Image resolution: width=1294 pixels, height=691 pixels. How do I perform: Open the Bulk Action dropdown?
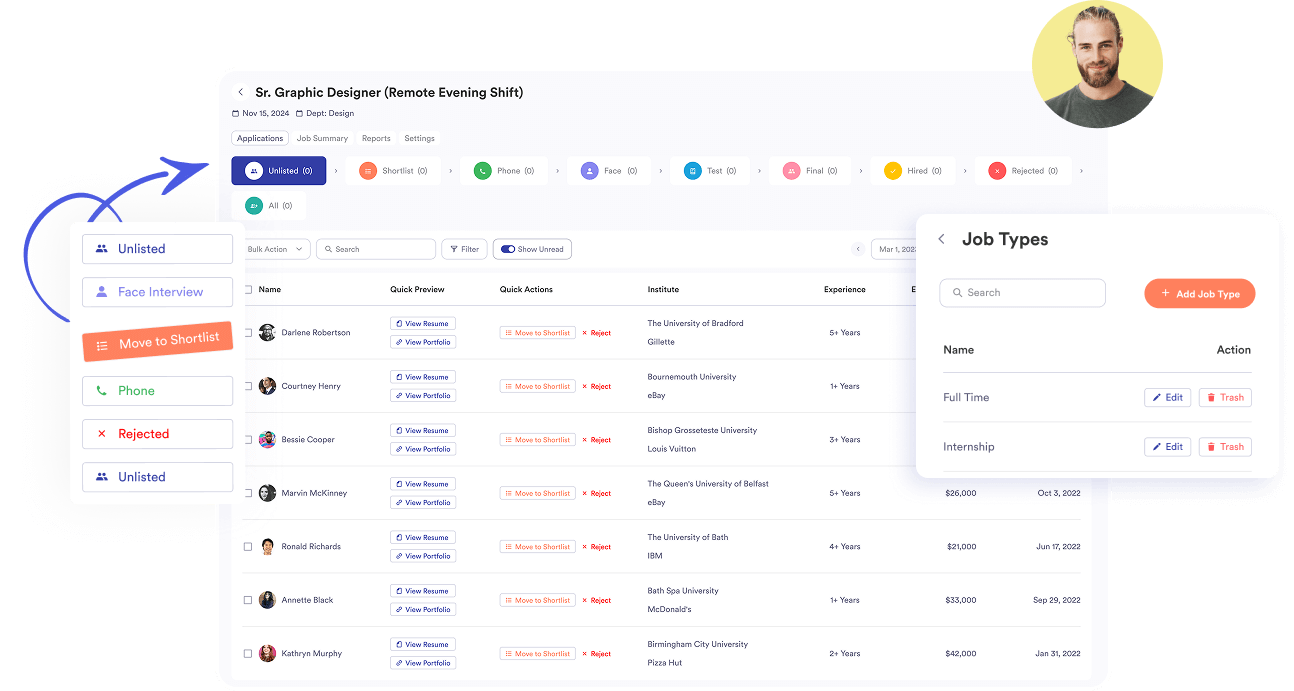click(x=274, y=249)
